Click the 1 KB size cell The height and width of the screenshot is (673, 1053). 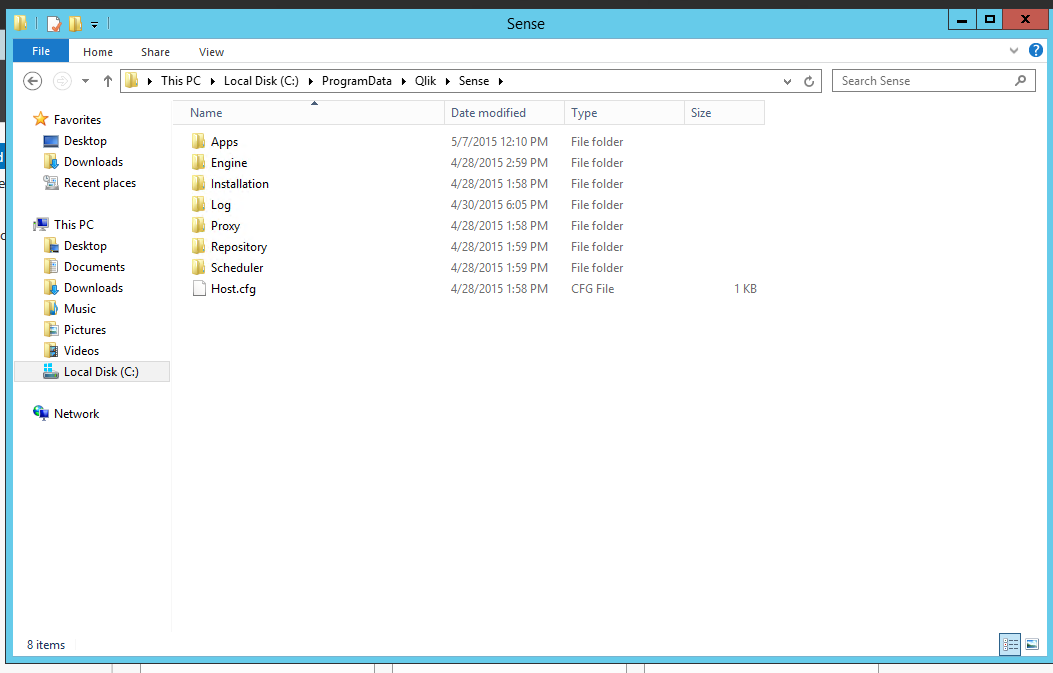(745, 289)
